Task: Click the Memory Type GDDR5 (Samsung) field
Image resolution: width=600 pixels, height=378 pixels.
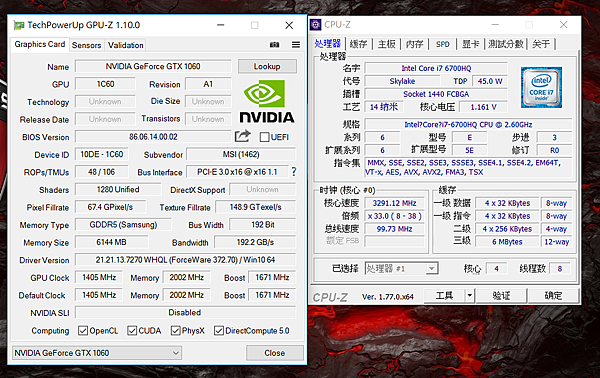Action: [x=123, y=225]
